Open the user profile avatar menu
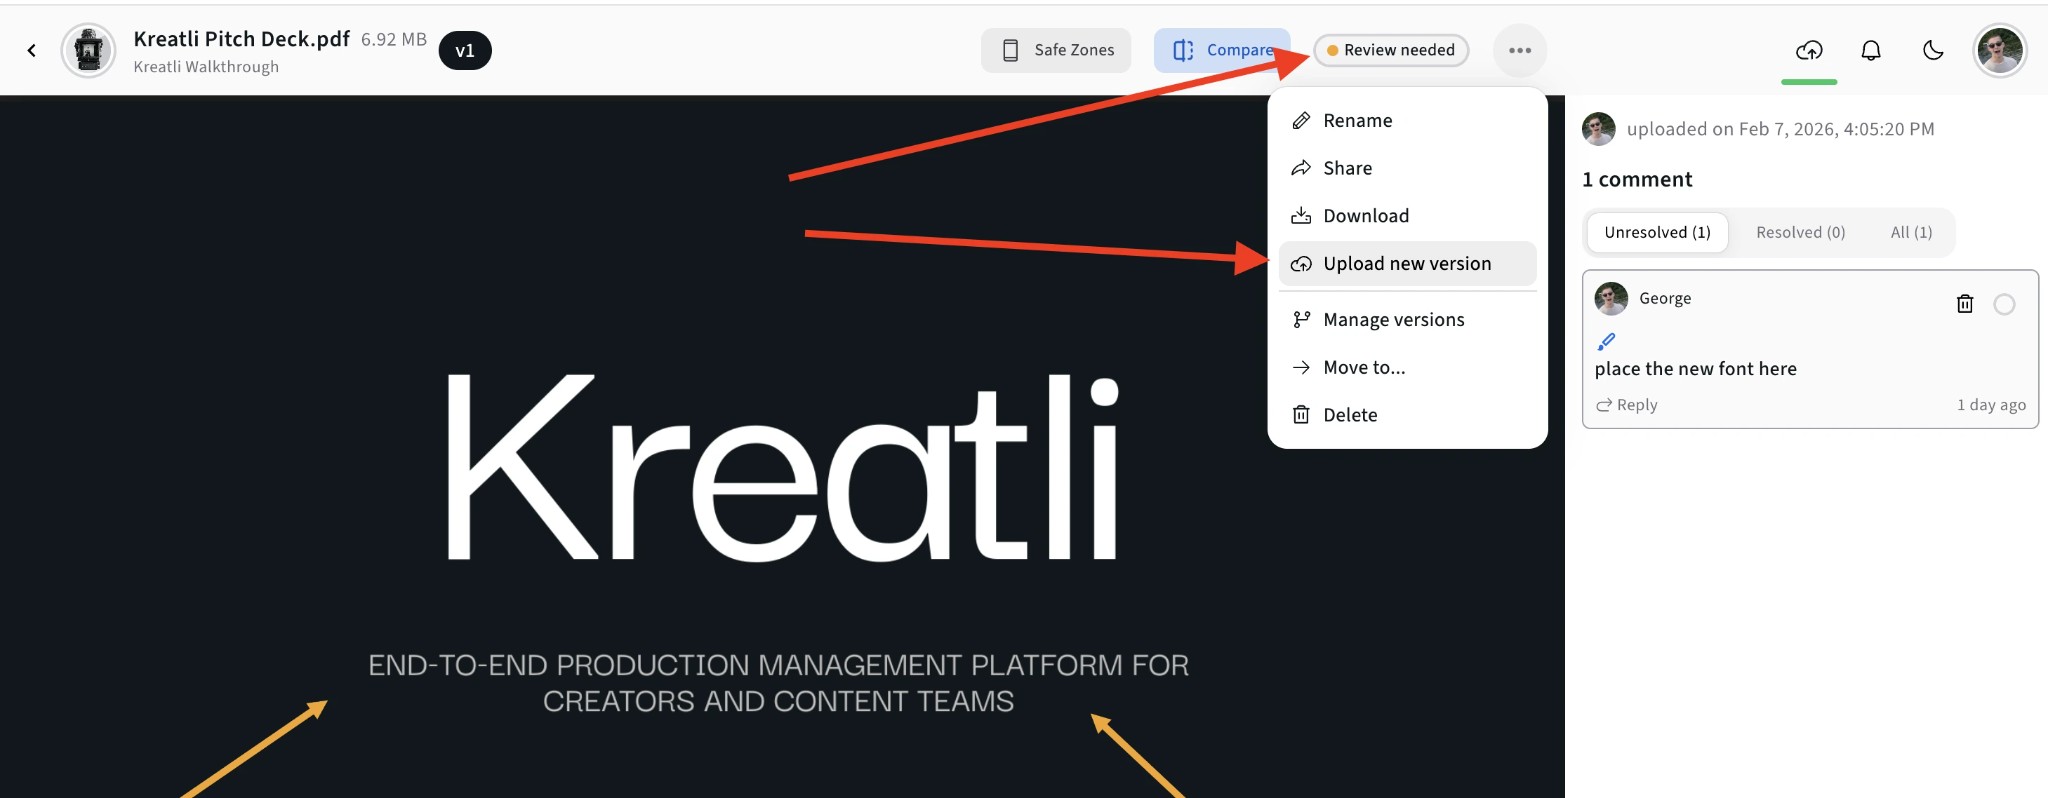The width and height of the screenshot is (2048, 798). (2000, 50)
